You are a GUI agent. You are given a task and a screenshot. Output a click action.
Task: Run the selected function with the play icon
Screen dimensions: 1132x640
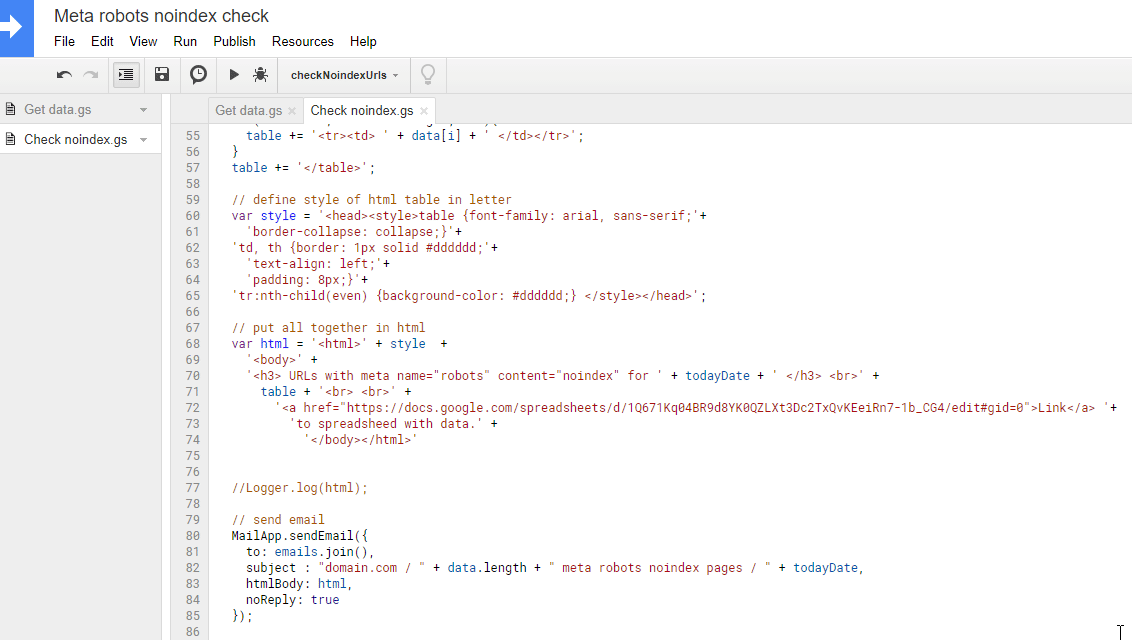(x=234, y=74)
